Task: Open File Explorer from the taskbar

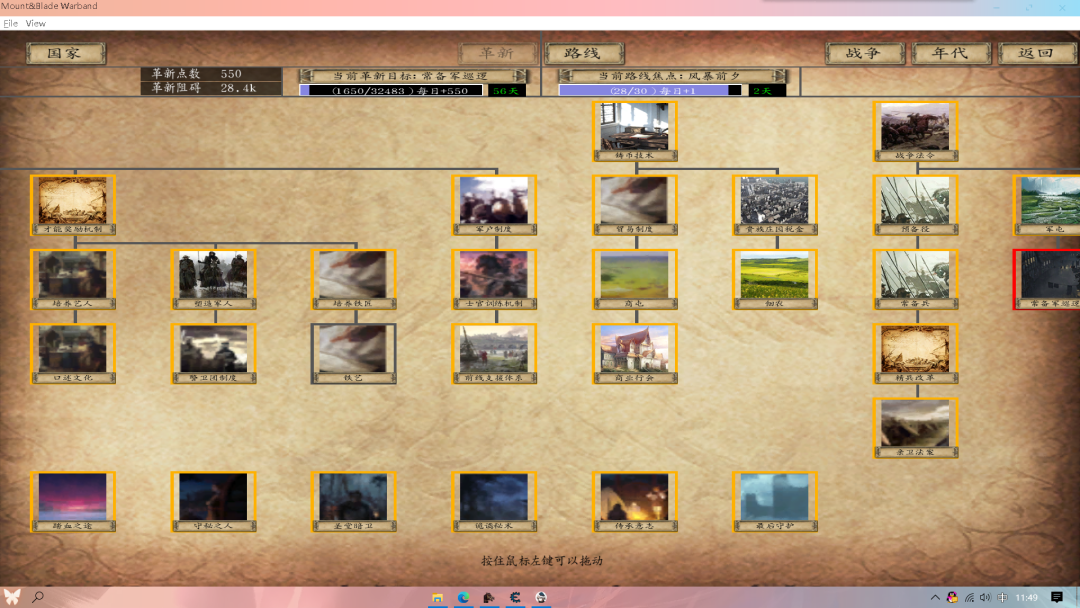Action: 437,598
